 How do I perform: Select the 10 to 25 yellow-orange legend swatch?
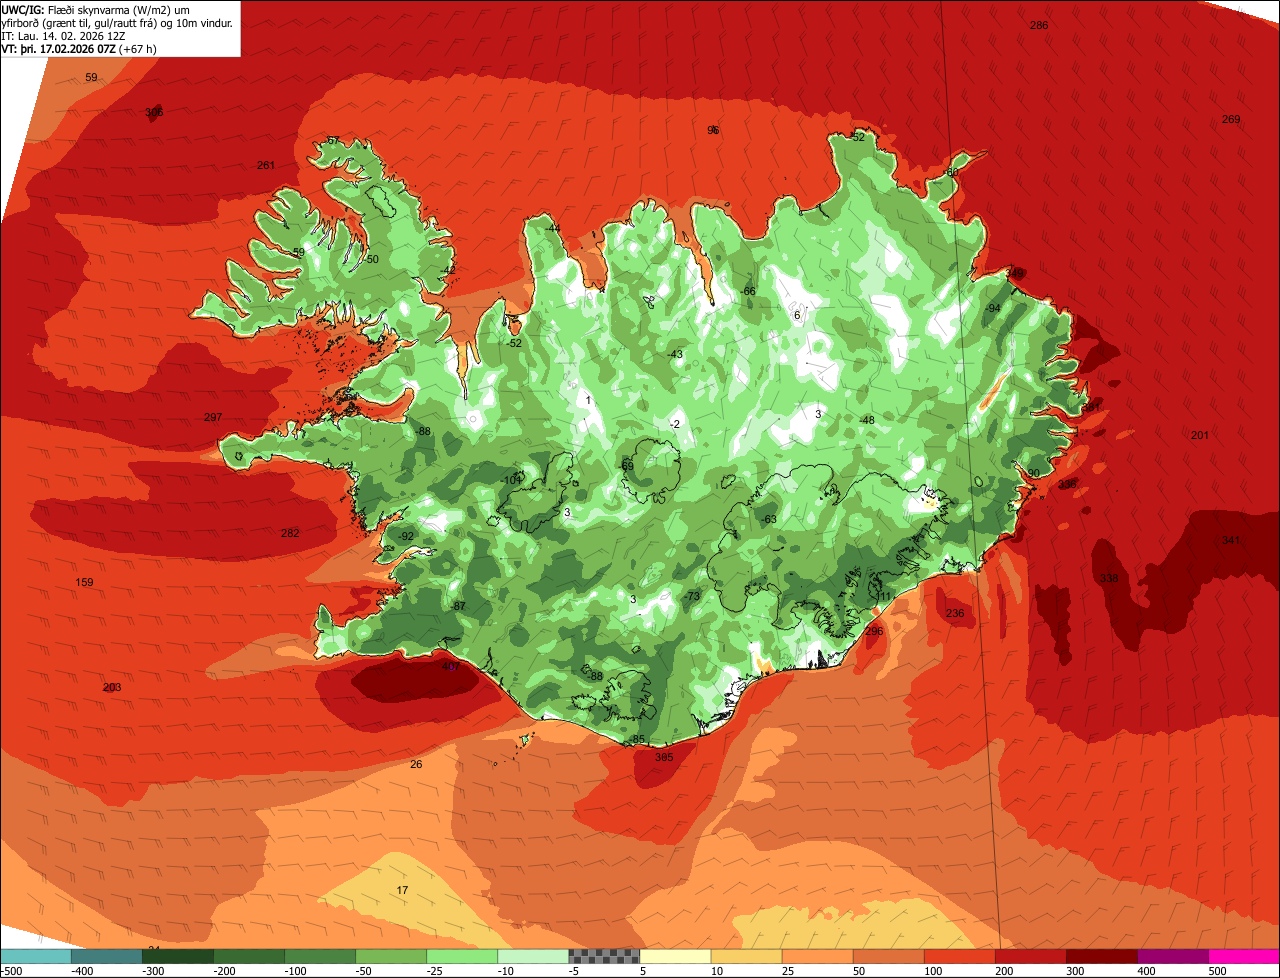746,956
